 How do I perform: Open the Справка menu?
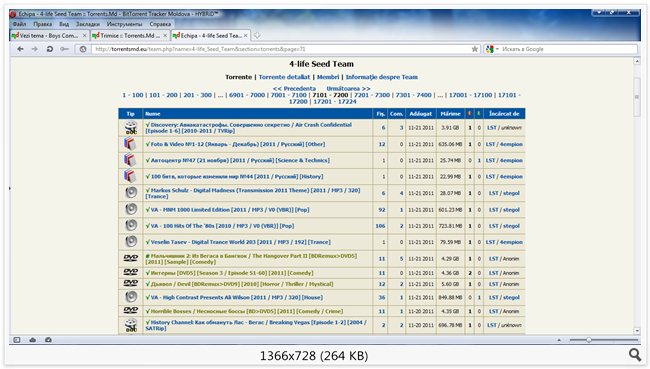point(160,24)
